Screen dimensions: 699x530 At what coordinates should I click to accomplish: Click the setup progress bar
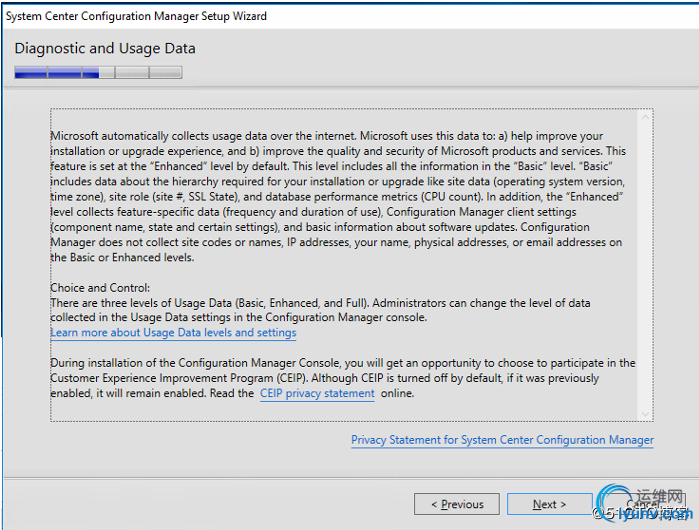(98, 72)
